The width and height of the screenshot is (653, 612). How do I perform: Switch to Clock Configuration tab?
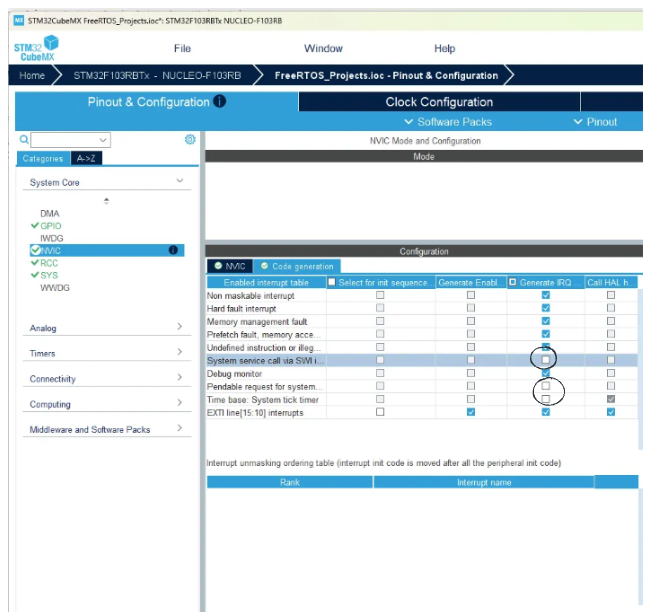(x=439, y=102)
